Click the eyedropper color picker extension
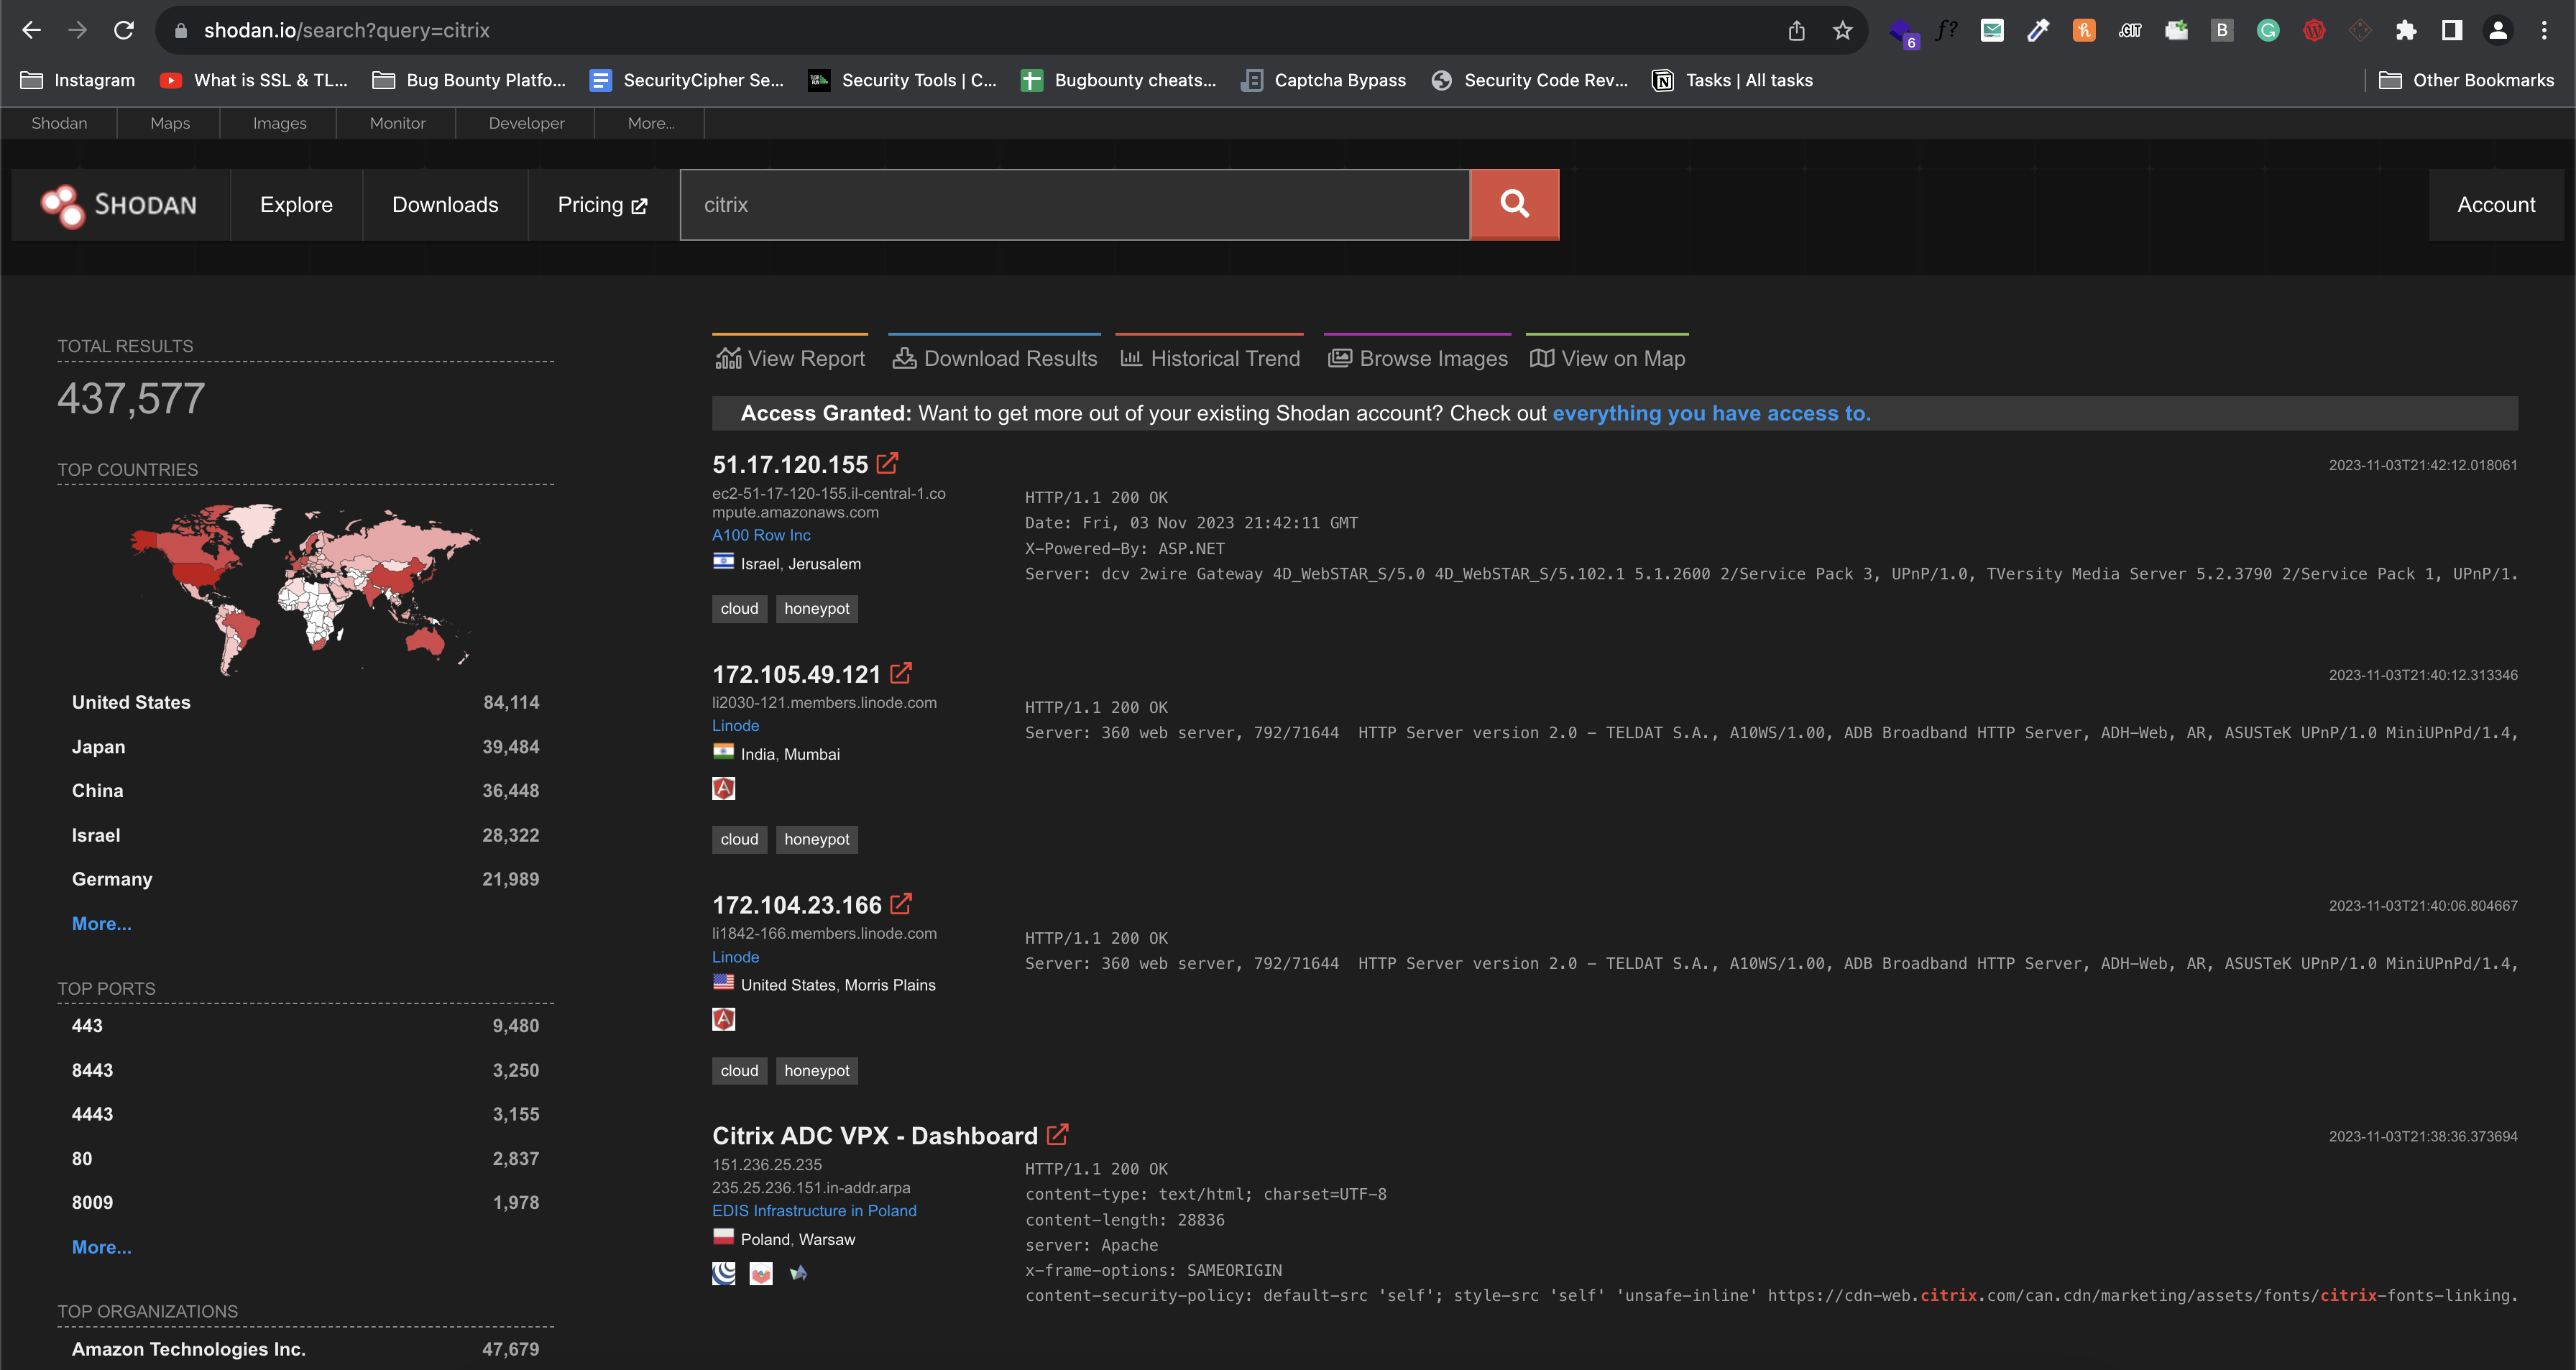The width and height of the screenshot is (2576, 1370). (x=2038, y=30)
